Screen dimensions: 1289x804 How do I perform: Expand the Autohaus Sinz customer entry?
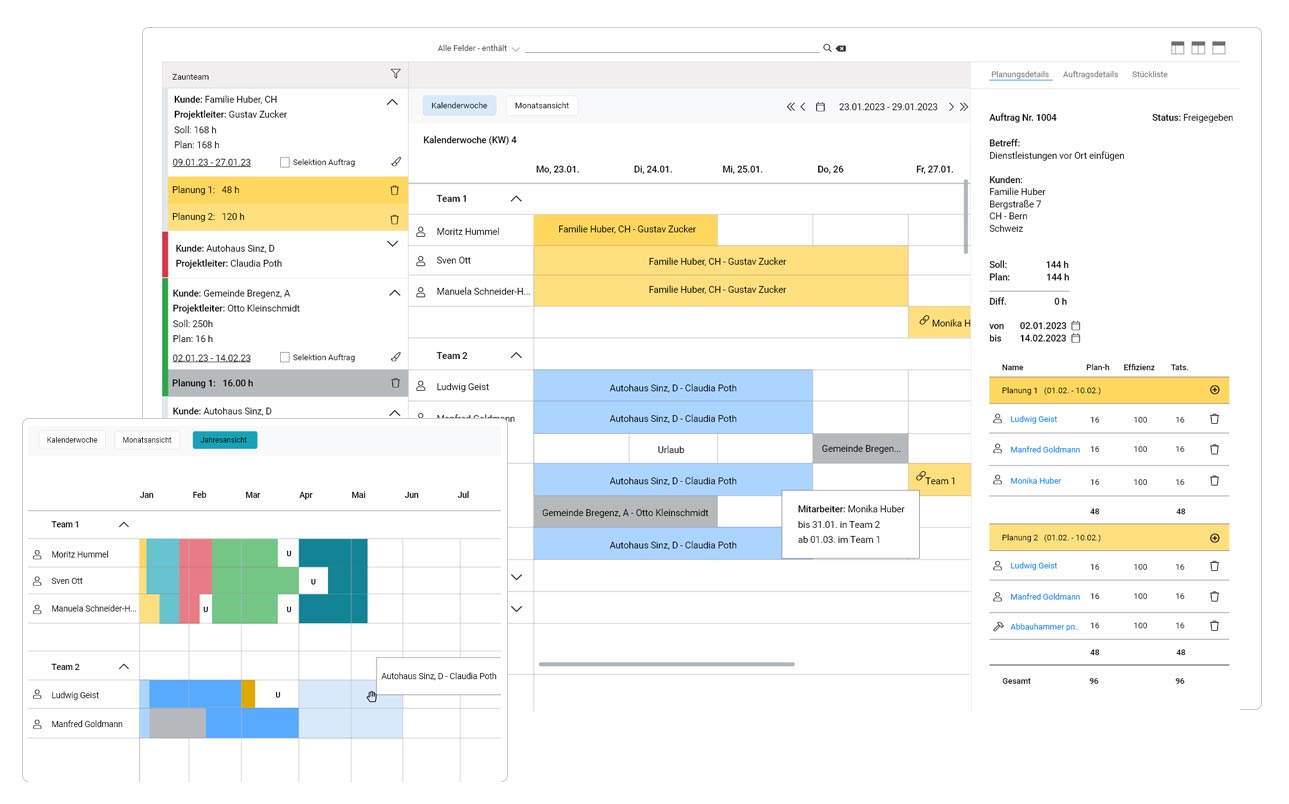(393, 244)
